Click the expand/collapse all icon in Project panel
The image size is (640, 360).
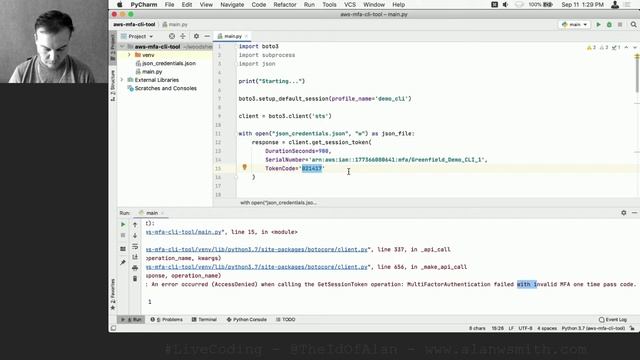pyautogui.click(x=183, y=36)
